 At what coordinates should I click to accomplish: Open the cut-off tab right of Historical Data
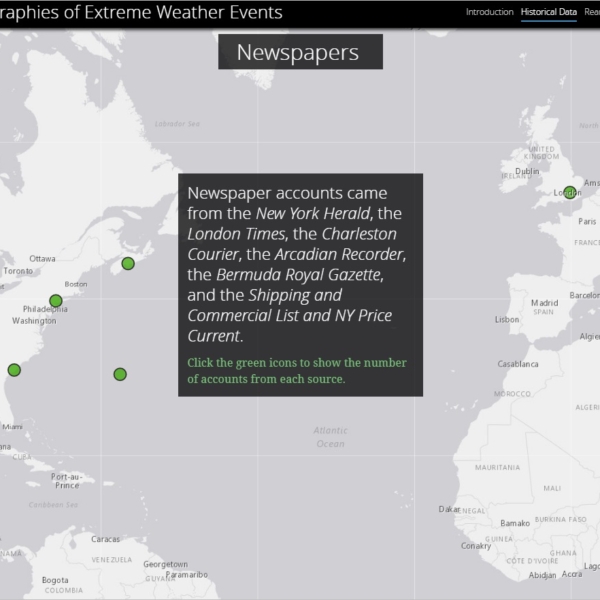tap(591, 13)
